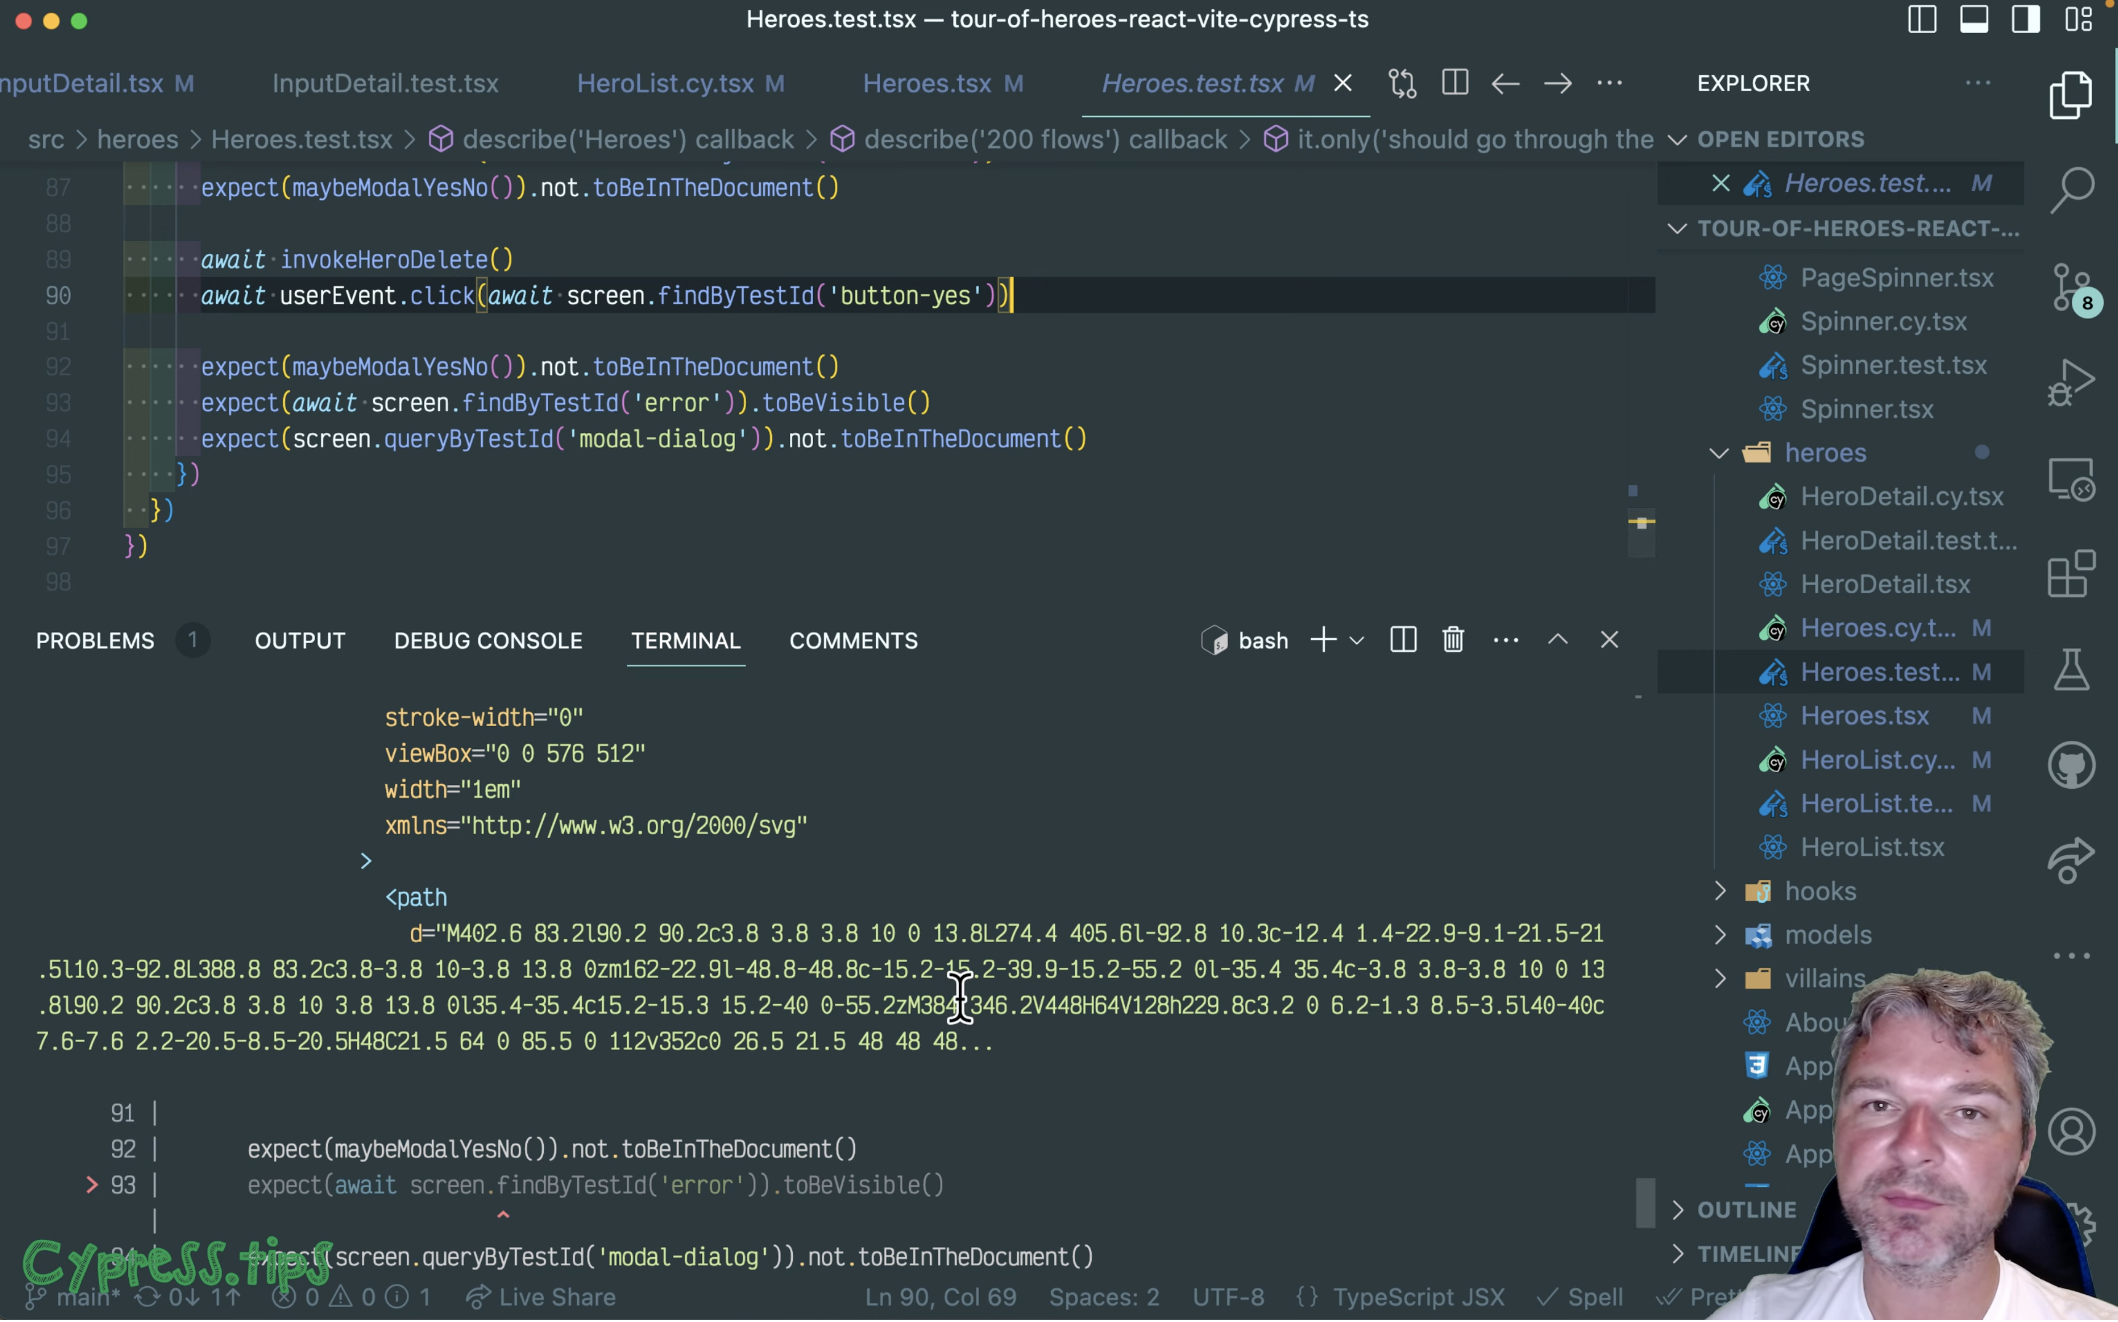Viewport: 2118px width, 1322px height.
Task: Kill terminal with trash icon
Action: (1453, 640)
